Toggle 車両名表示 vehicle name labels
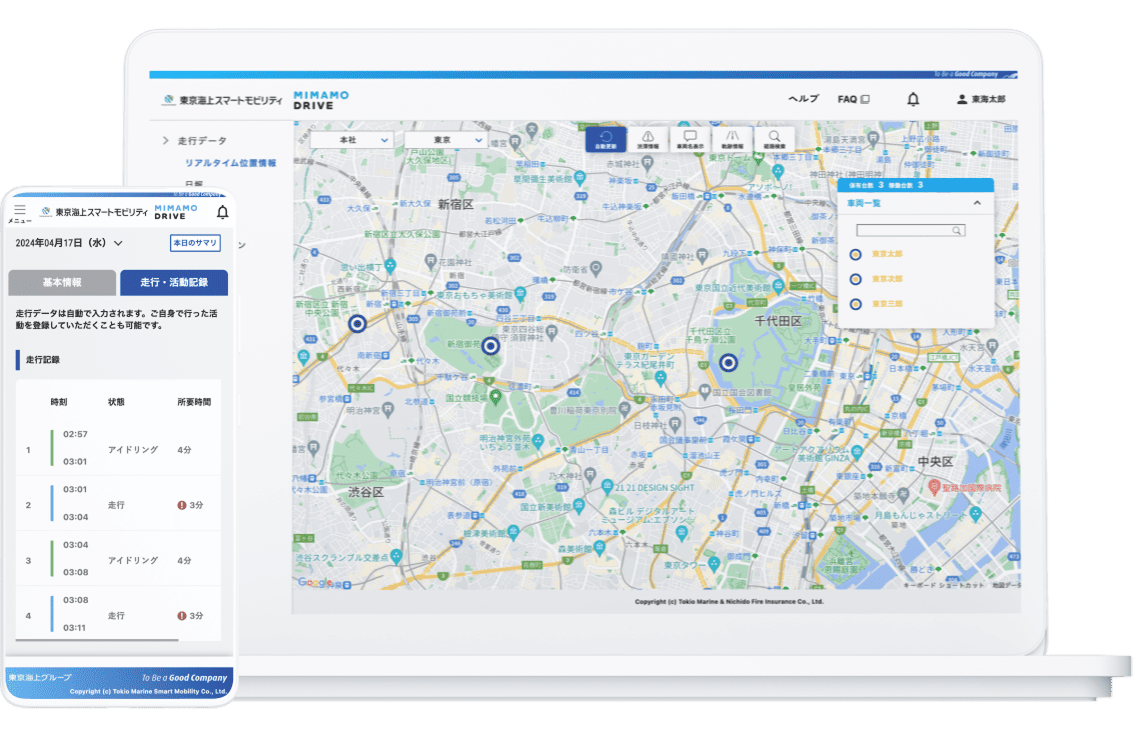The height and width of the screenshot is (730, 1140). click(690, 139)
